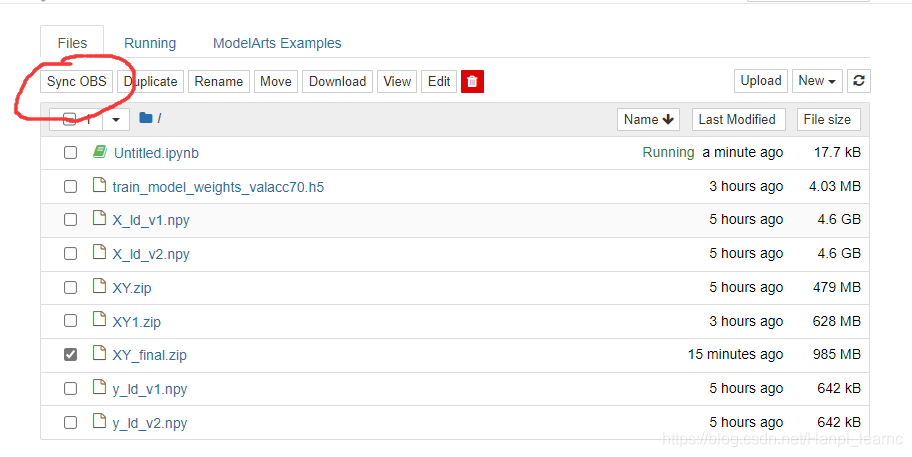This screenshot has height=457, width=912.
Task: Click the Rename button
Action: (x=219, y=81)
